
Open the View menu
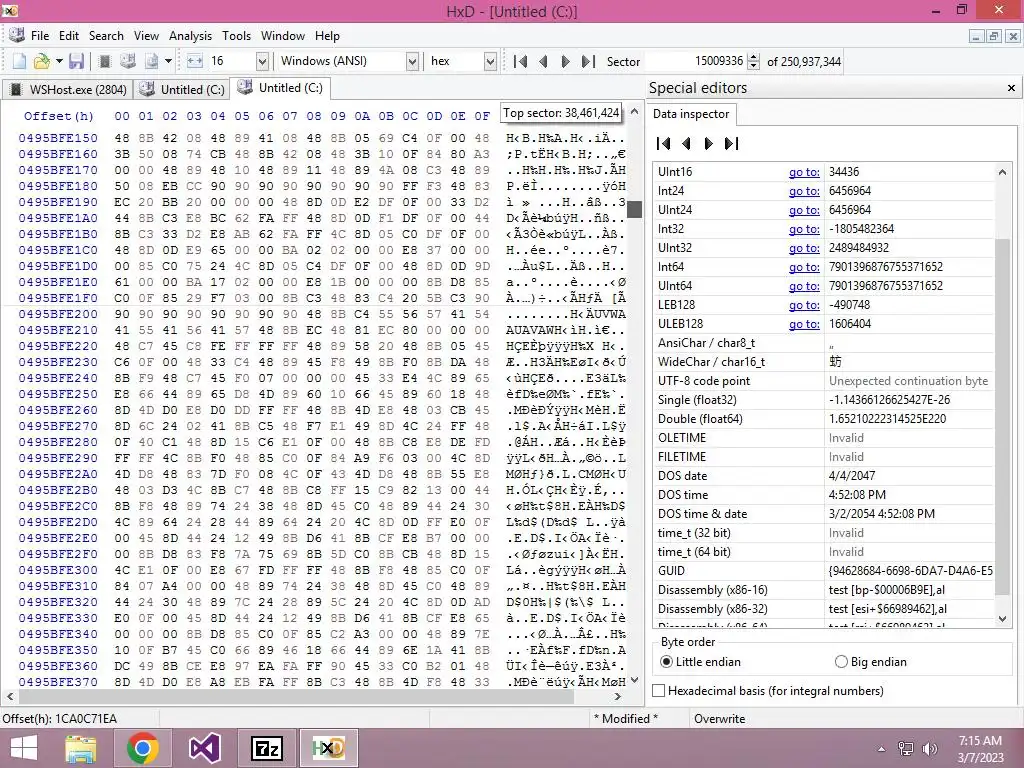(146, 36)
